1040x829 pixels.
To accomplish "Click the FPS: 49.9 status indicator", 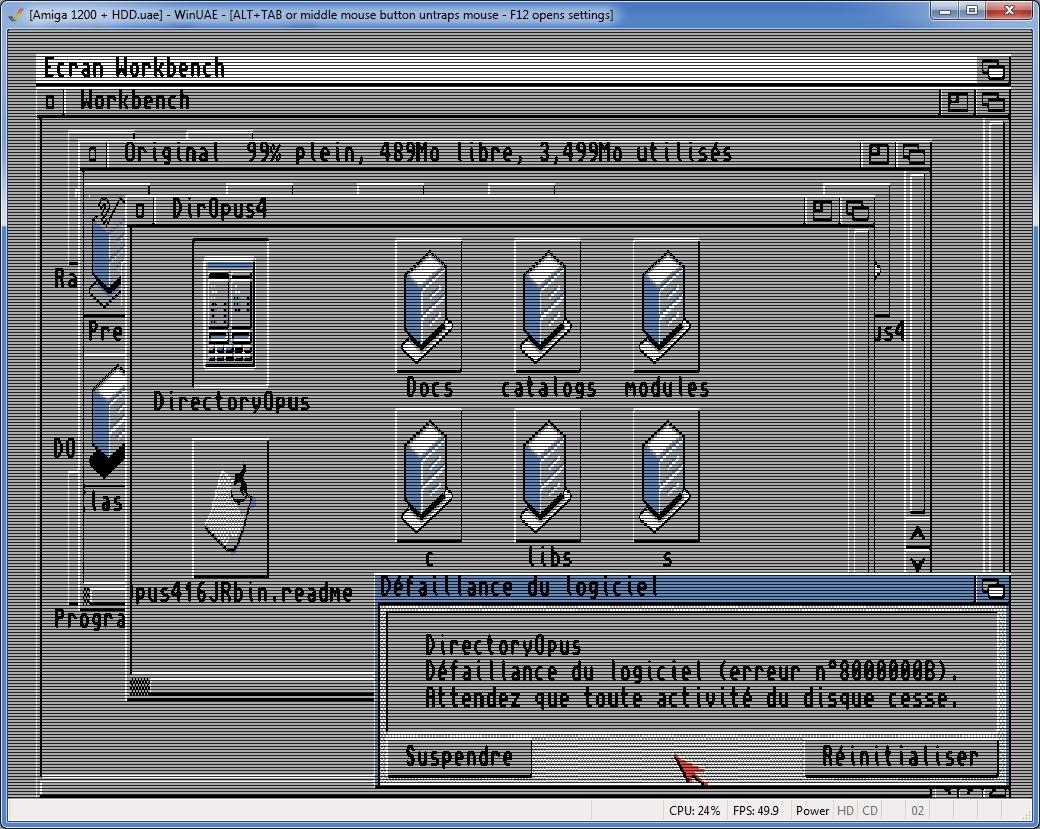I will (x=755, y=810).
